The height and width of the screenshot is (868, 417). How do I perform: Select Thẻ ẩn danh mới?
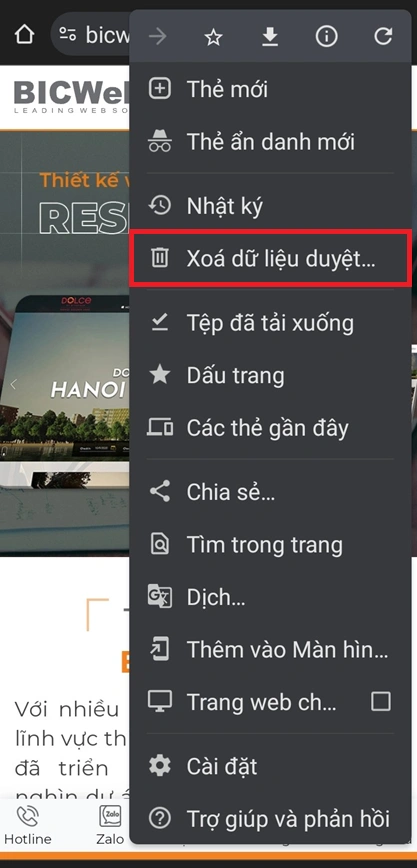[x=270, y=142]
